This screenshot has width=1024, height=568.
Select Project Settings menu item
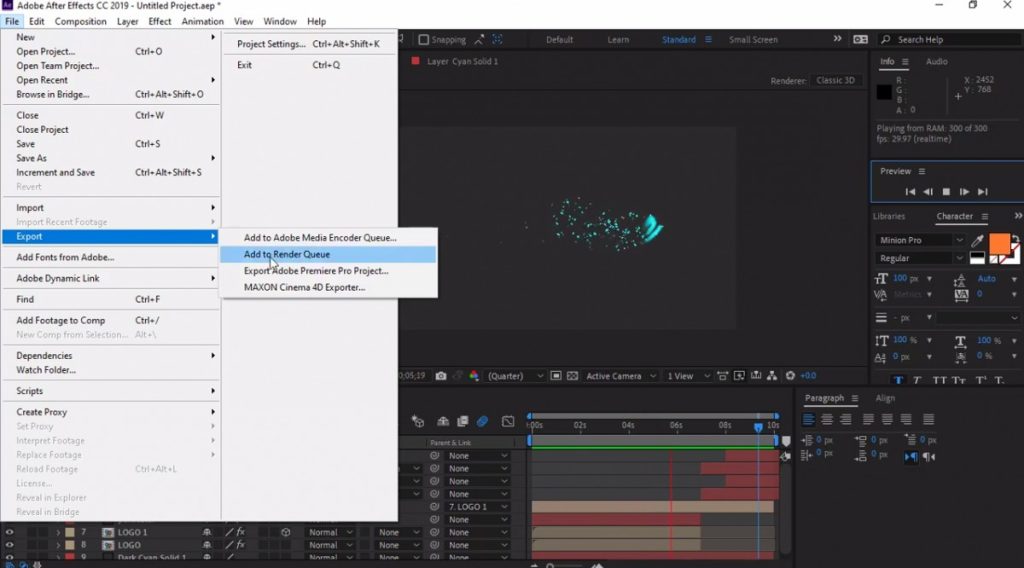(308, 44)
